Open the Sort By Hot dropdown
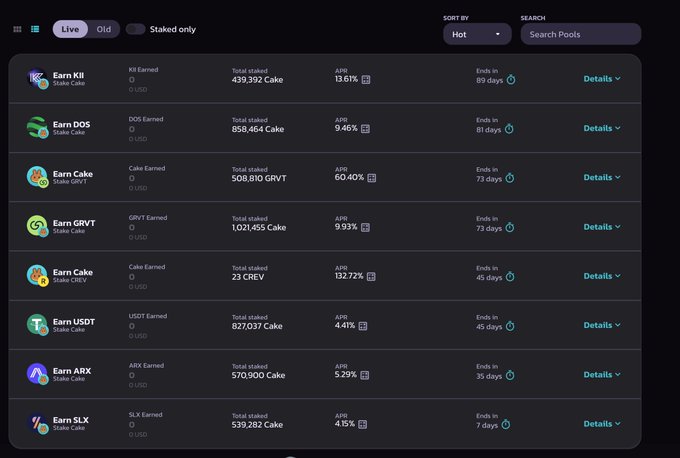The height and width of the screenshot is (458, 680). pyautogui.click(x=477, y=34)
